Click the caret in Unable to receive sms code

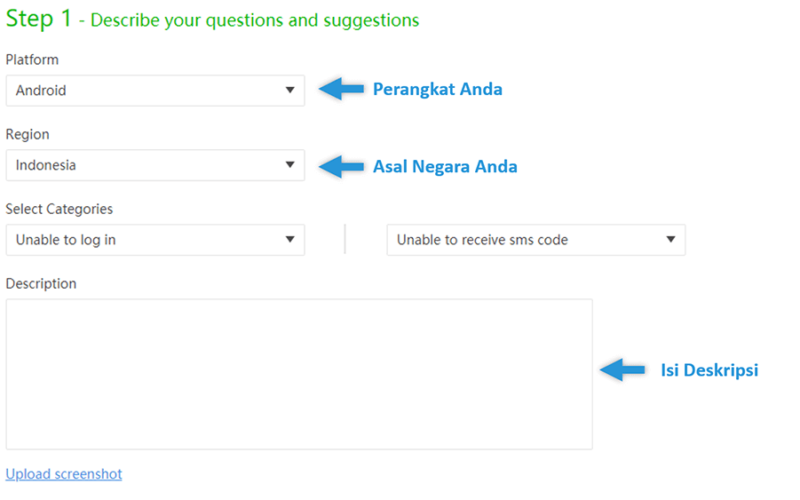tap(671, 239)
